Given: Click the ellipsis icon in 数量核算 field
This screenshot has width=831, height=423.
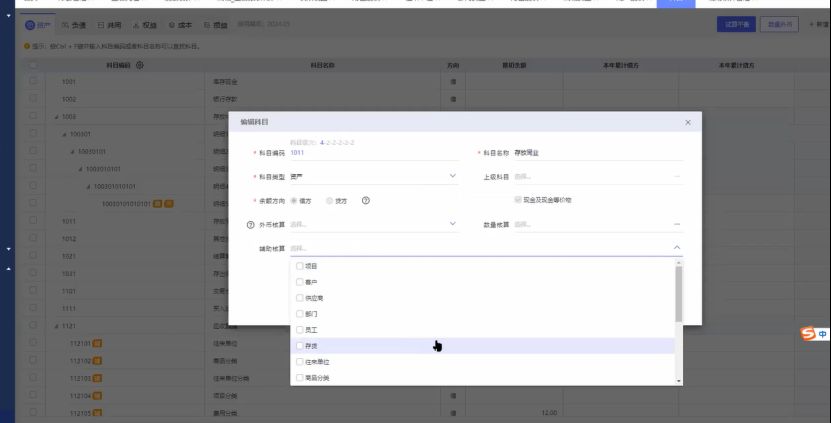Looking at the screenshot, I should (x=677, y=224).
